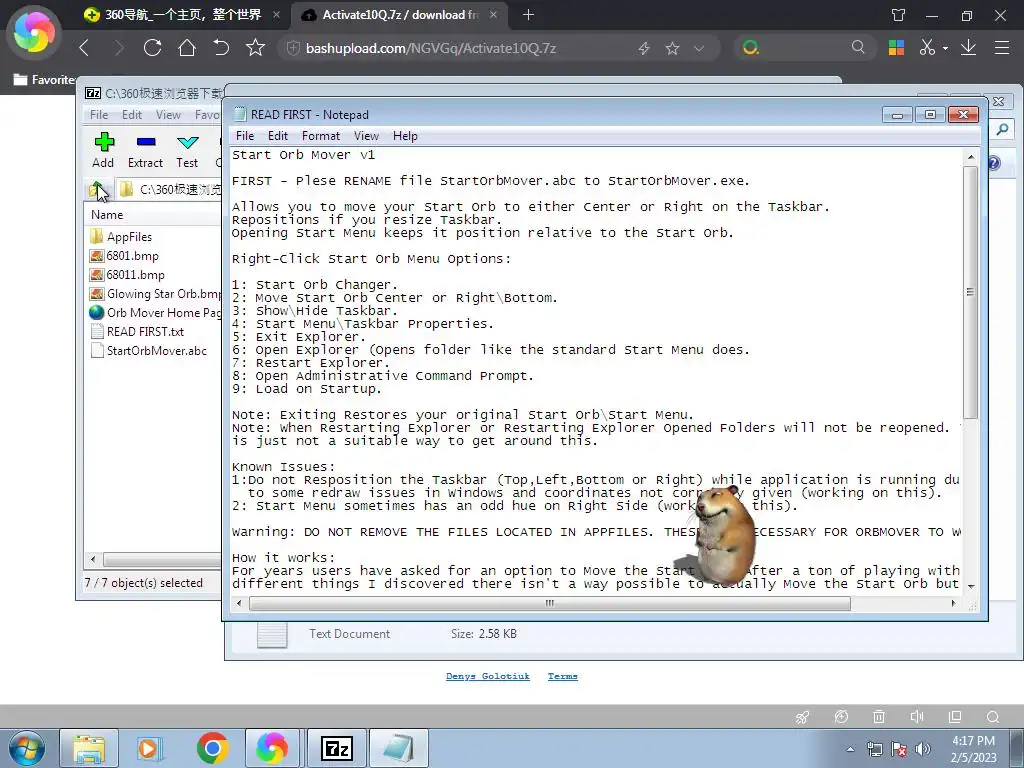Open the File menu in Notepad

tap(245, 136)
